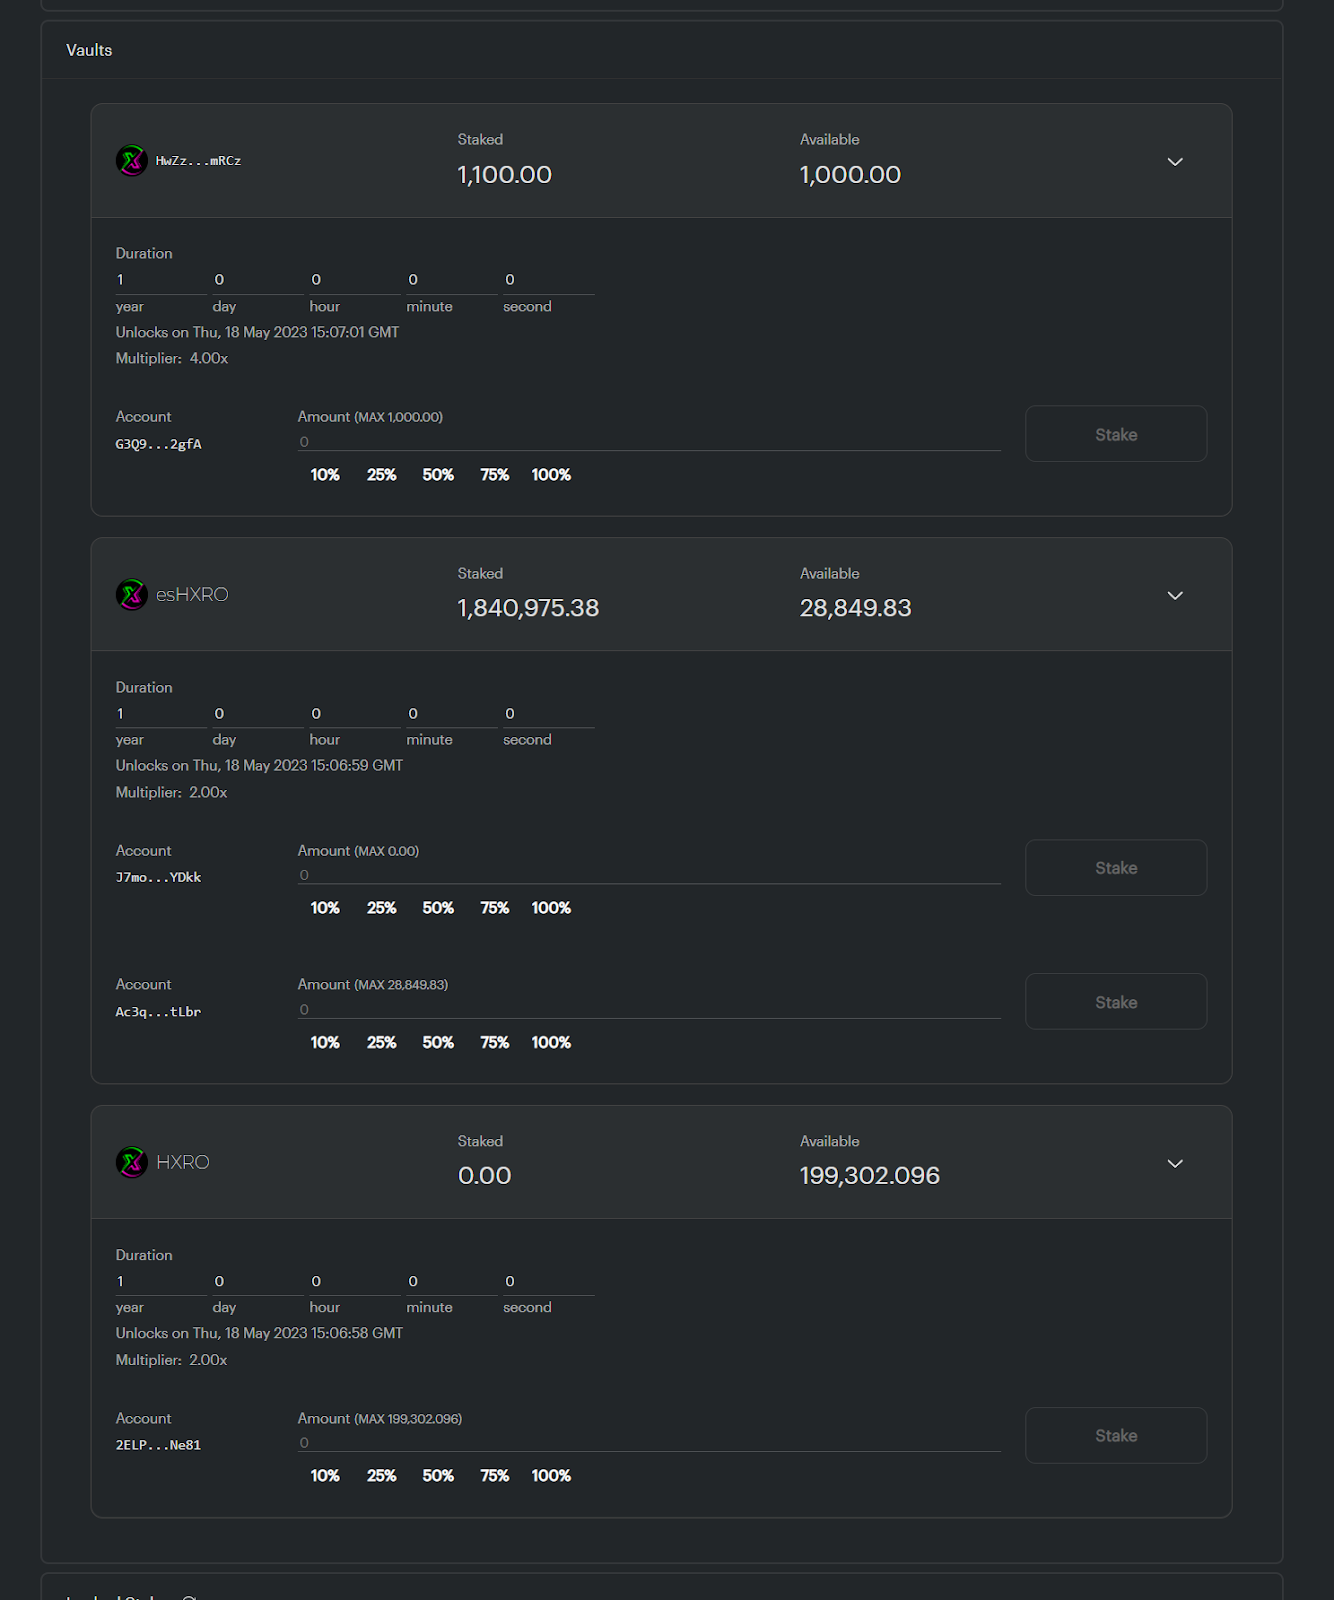Screen dimensions: 1334x1600
Task: Click the HXRO vault token icon
Action: 132,1162
